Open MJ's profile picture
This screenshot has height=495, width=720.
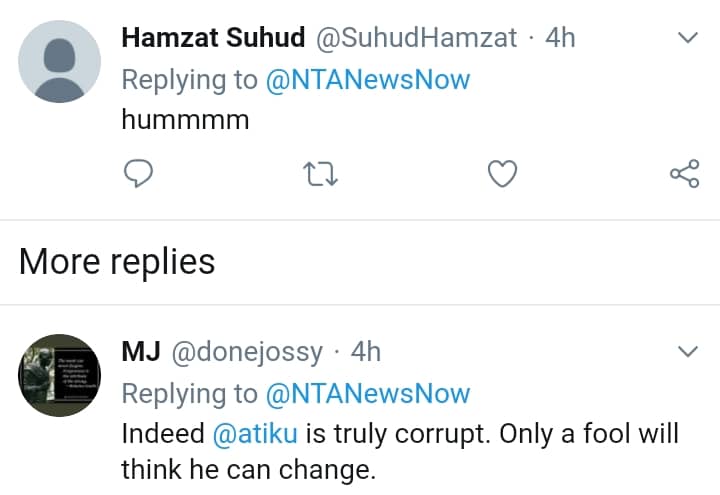60,374
